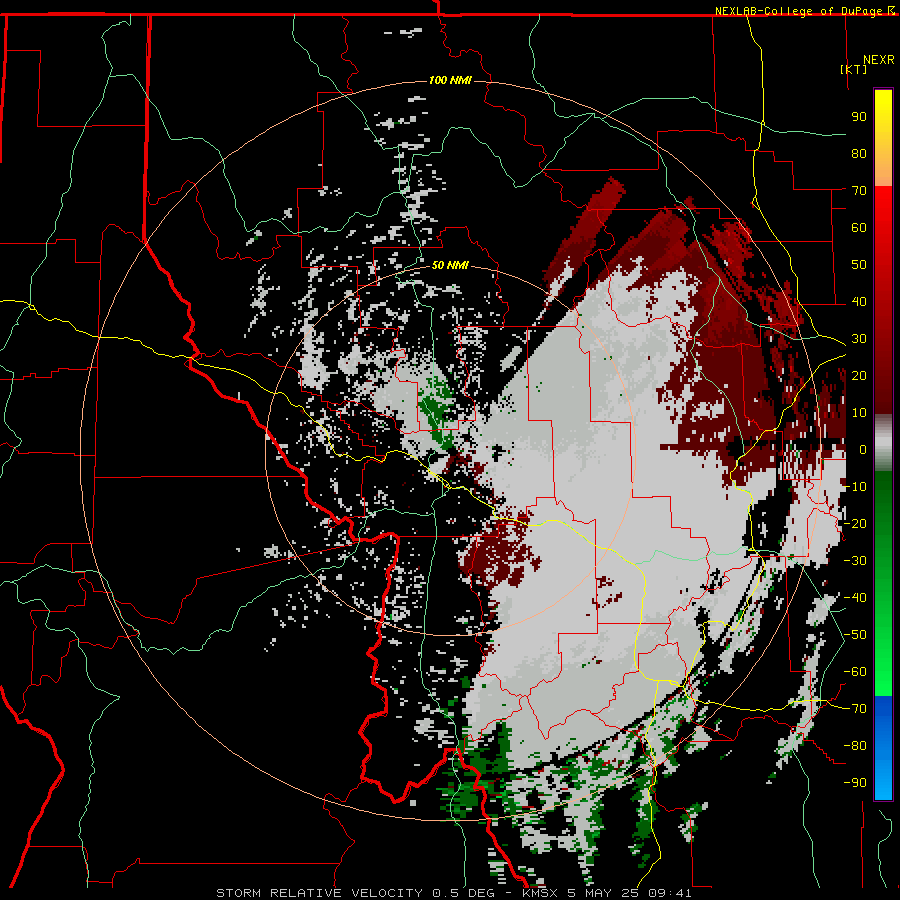Select the -40 scale value
Viewport: 900px width, 900px height.
pyautogui.click(x=855, y=598)
